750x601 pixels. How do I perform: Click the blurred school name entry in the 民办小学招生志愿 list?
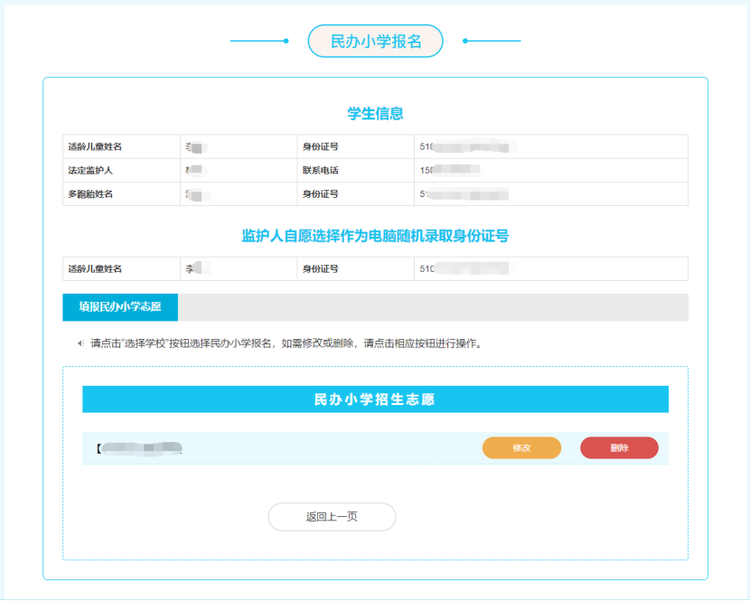coord(140,448)
